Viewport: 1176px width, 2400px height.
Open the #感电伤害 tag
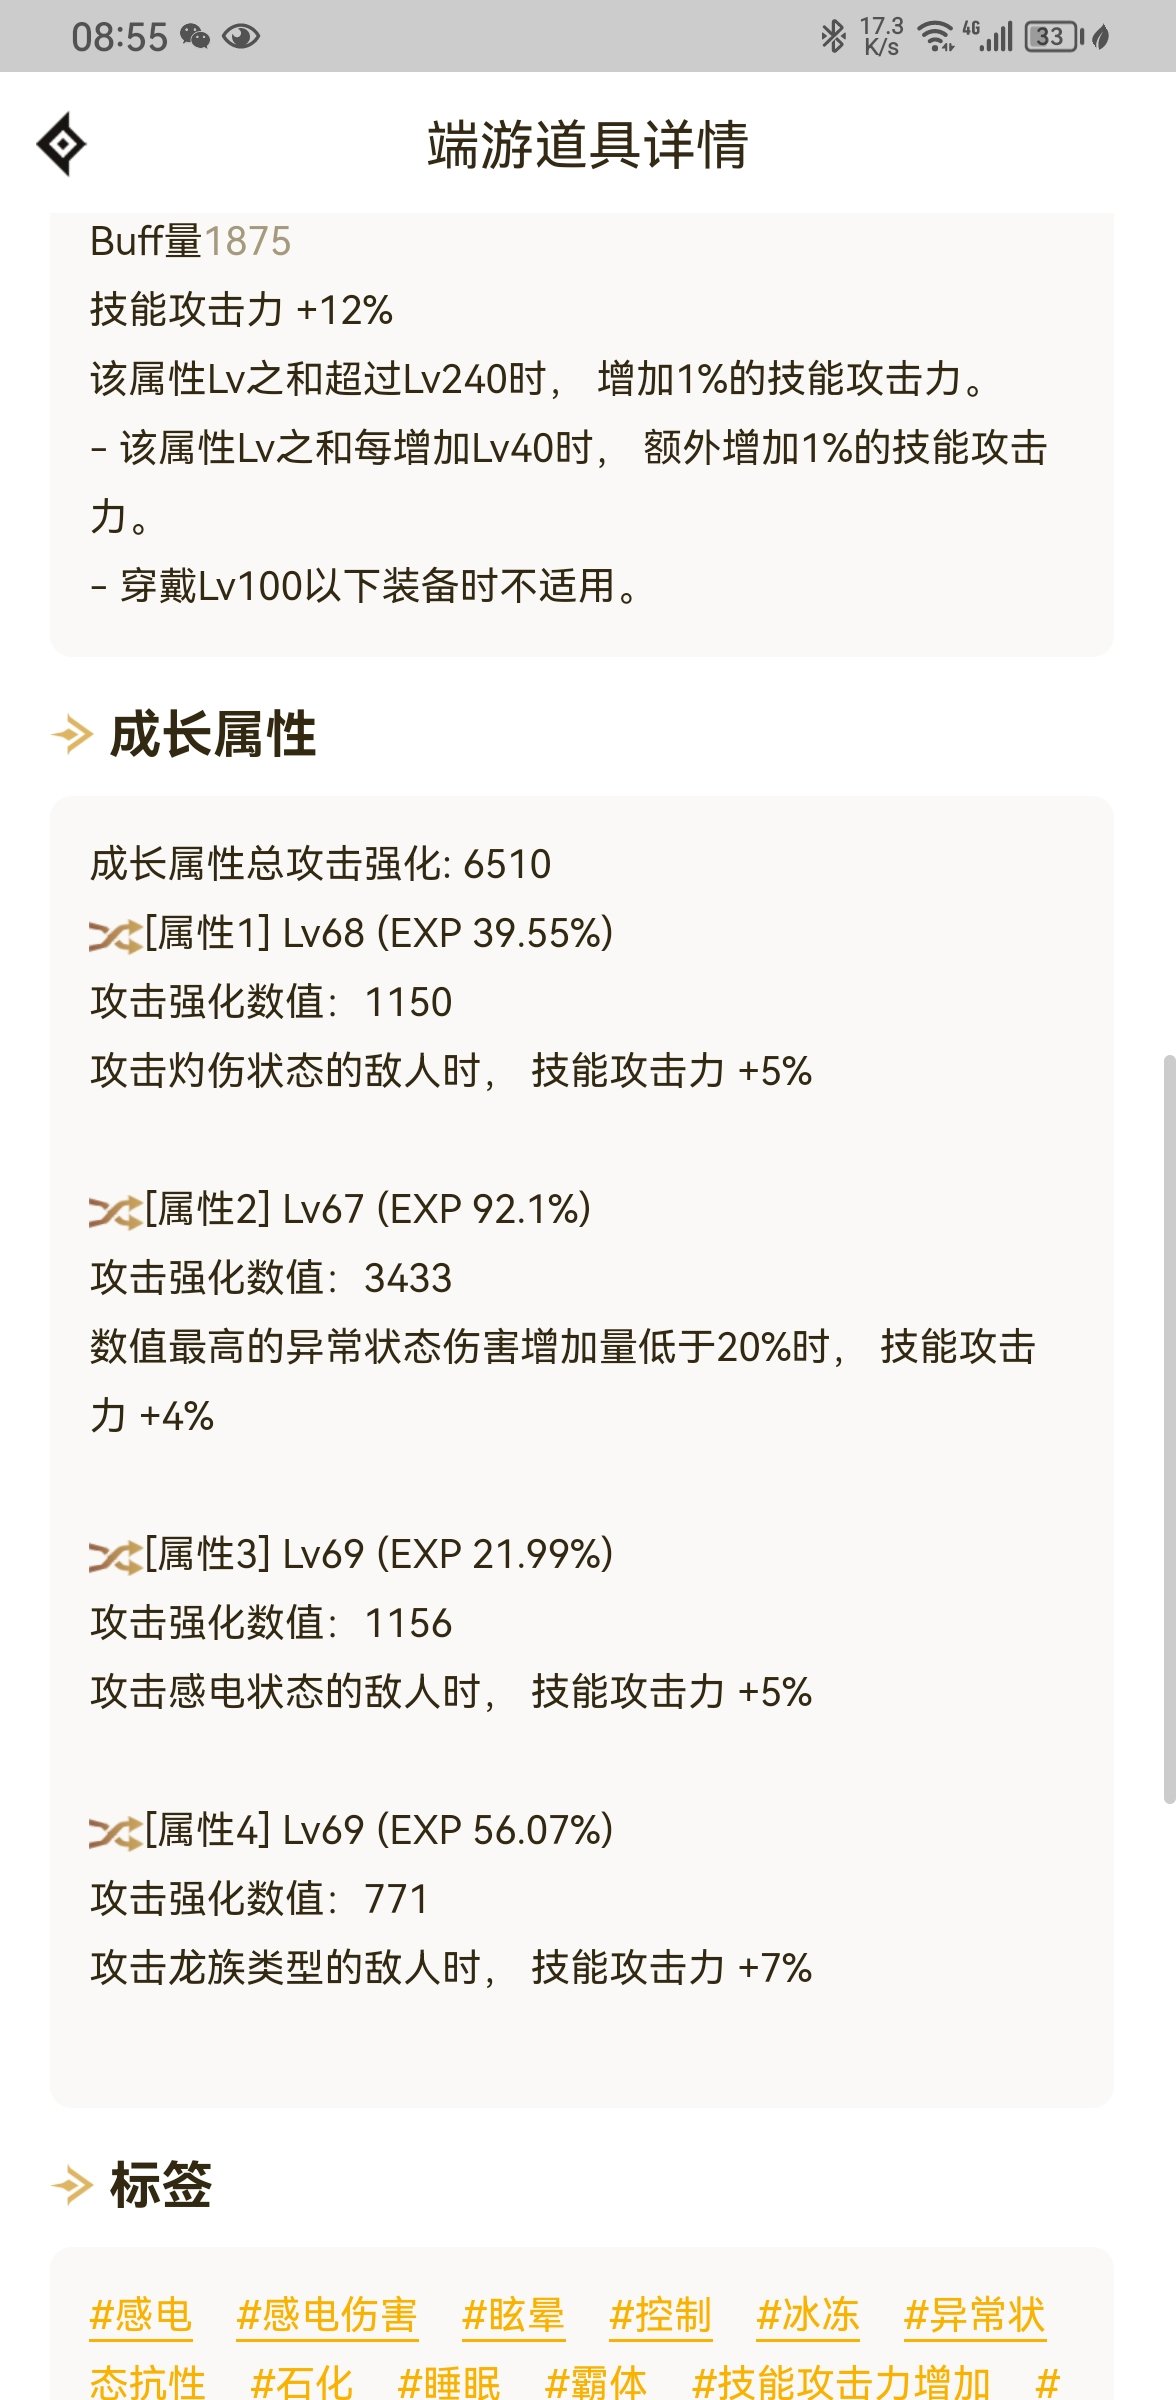point(327,2315)
